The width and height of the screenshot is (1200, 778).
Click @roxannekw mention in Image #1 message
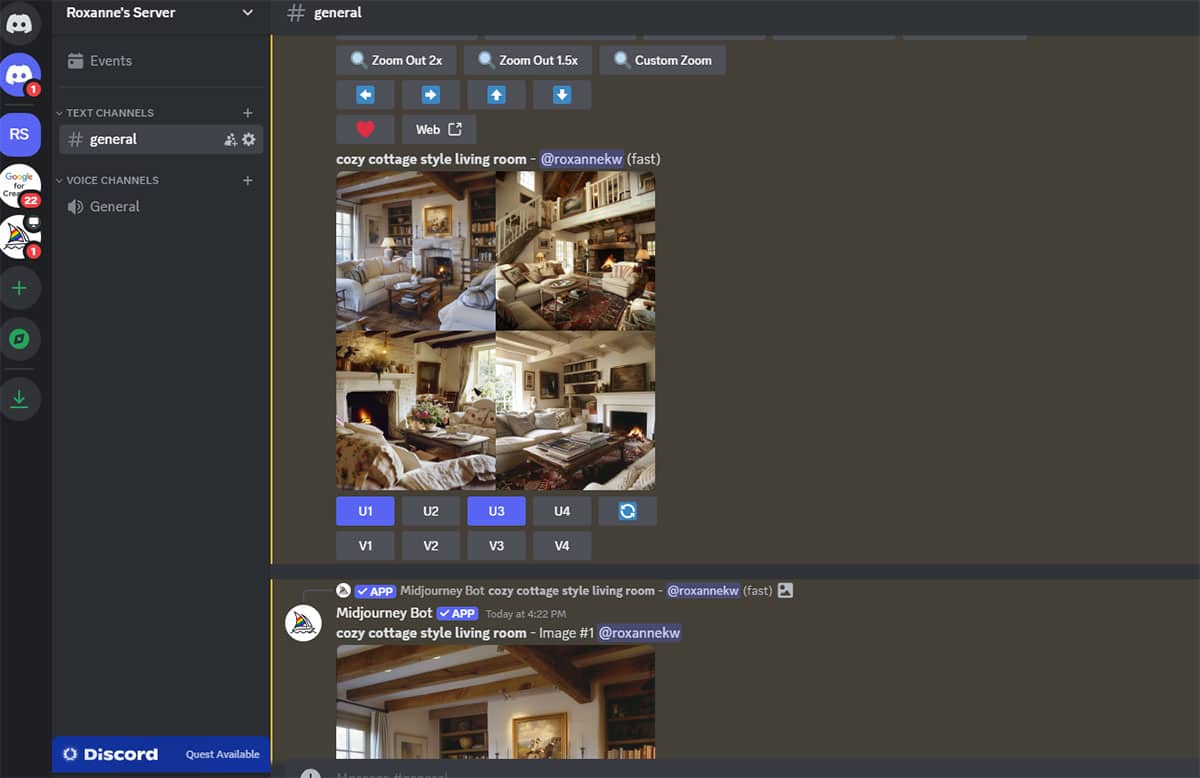[639, 633]
